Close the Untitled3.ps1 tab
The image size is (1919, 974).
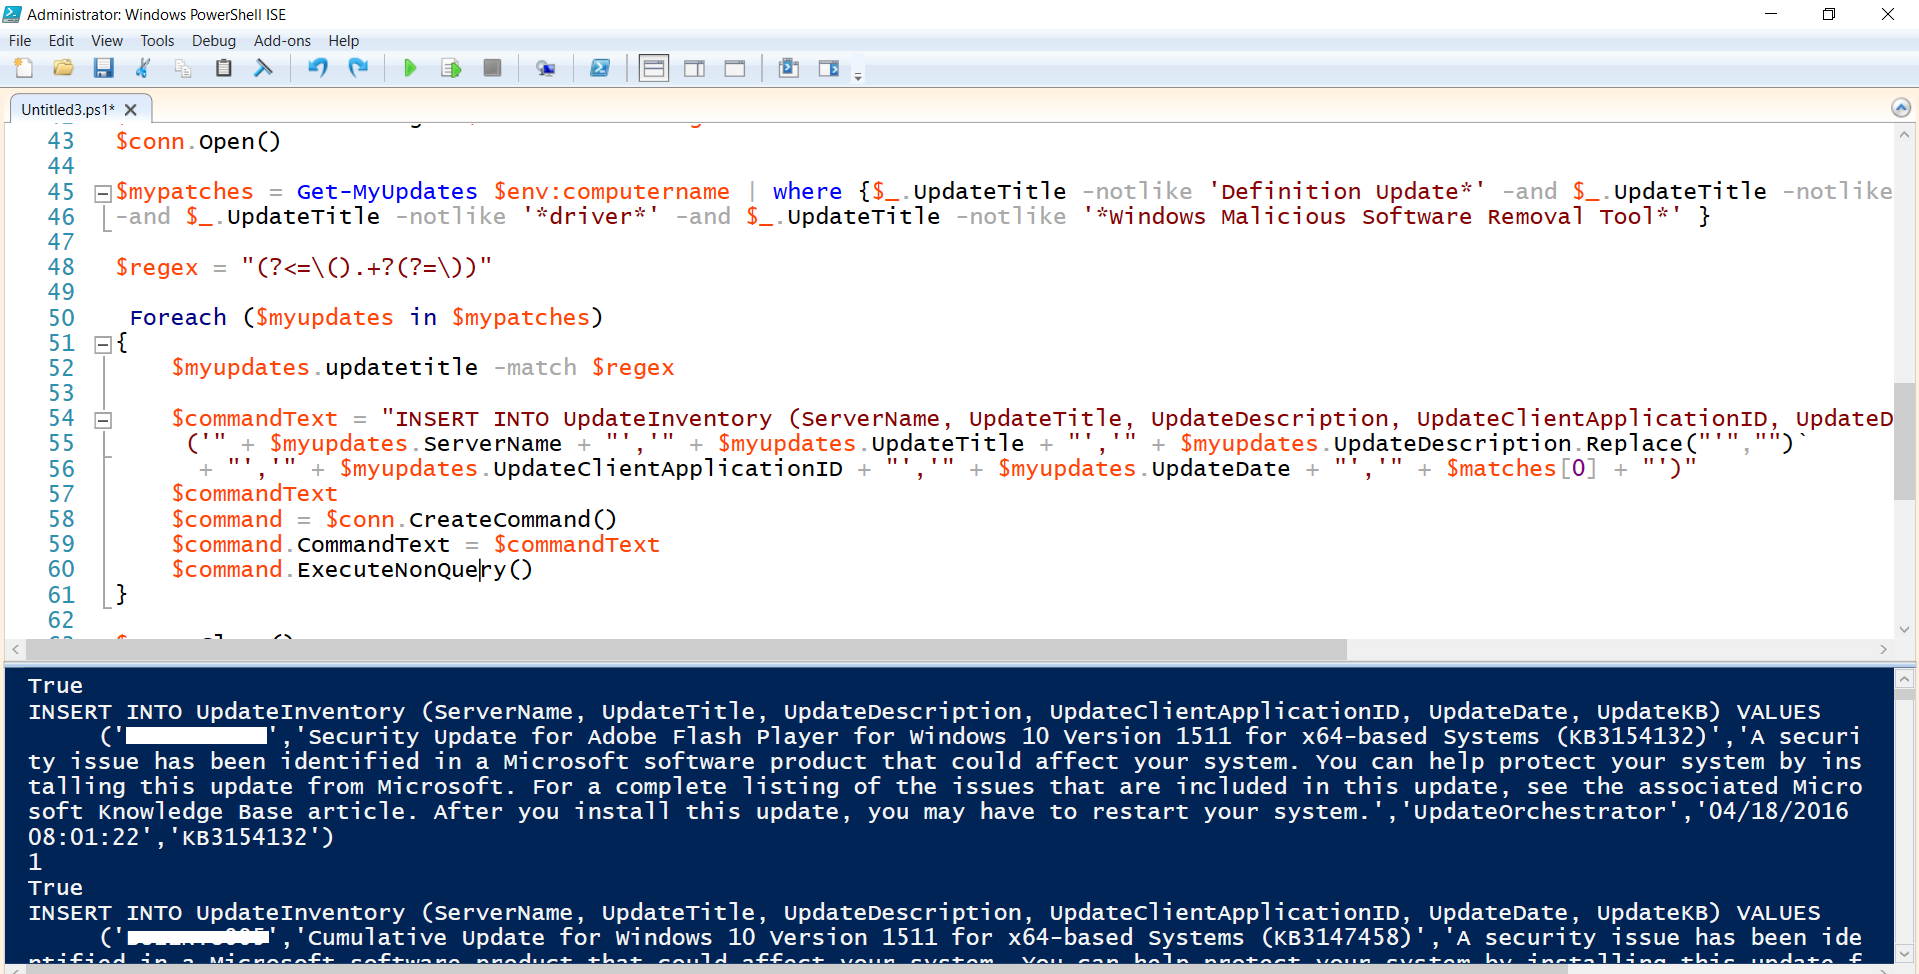pyautogui.click(x=131, y=110)
